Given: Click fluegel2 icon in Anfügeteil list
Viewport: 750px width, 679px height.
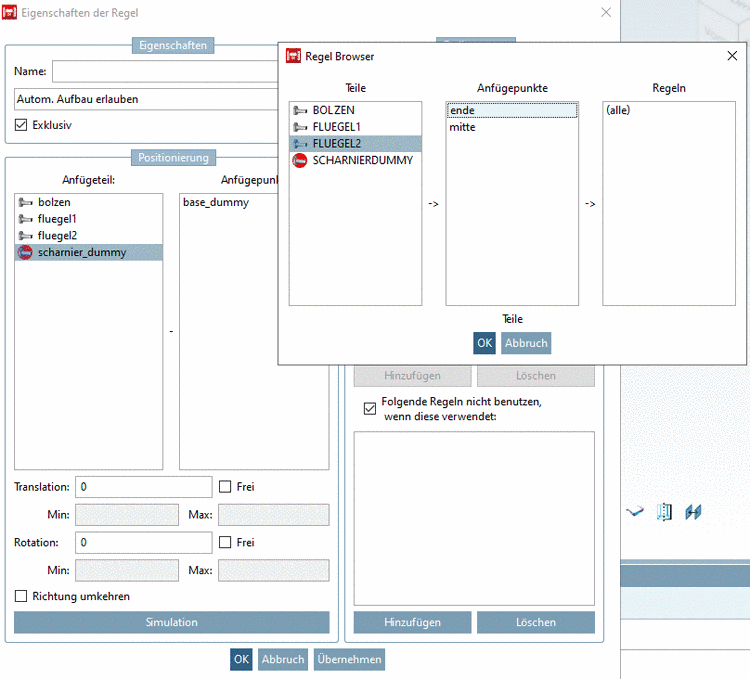Looking at the screenshot, I should click(25, 236).
